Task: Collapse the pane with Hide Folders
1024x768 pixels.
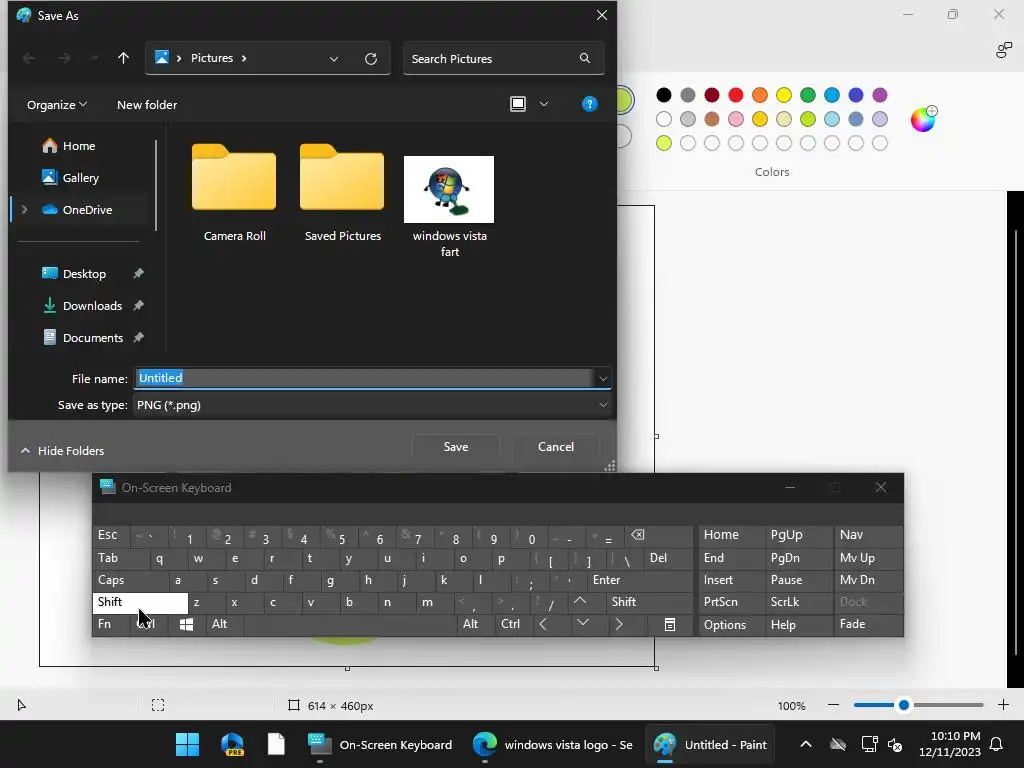Action: click(62, 451)
